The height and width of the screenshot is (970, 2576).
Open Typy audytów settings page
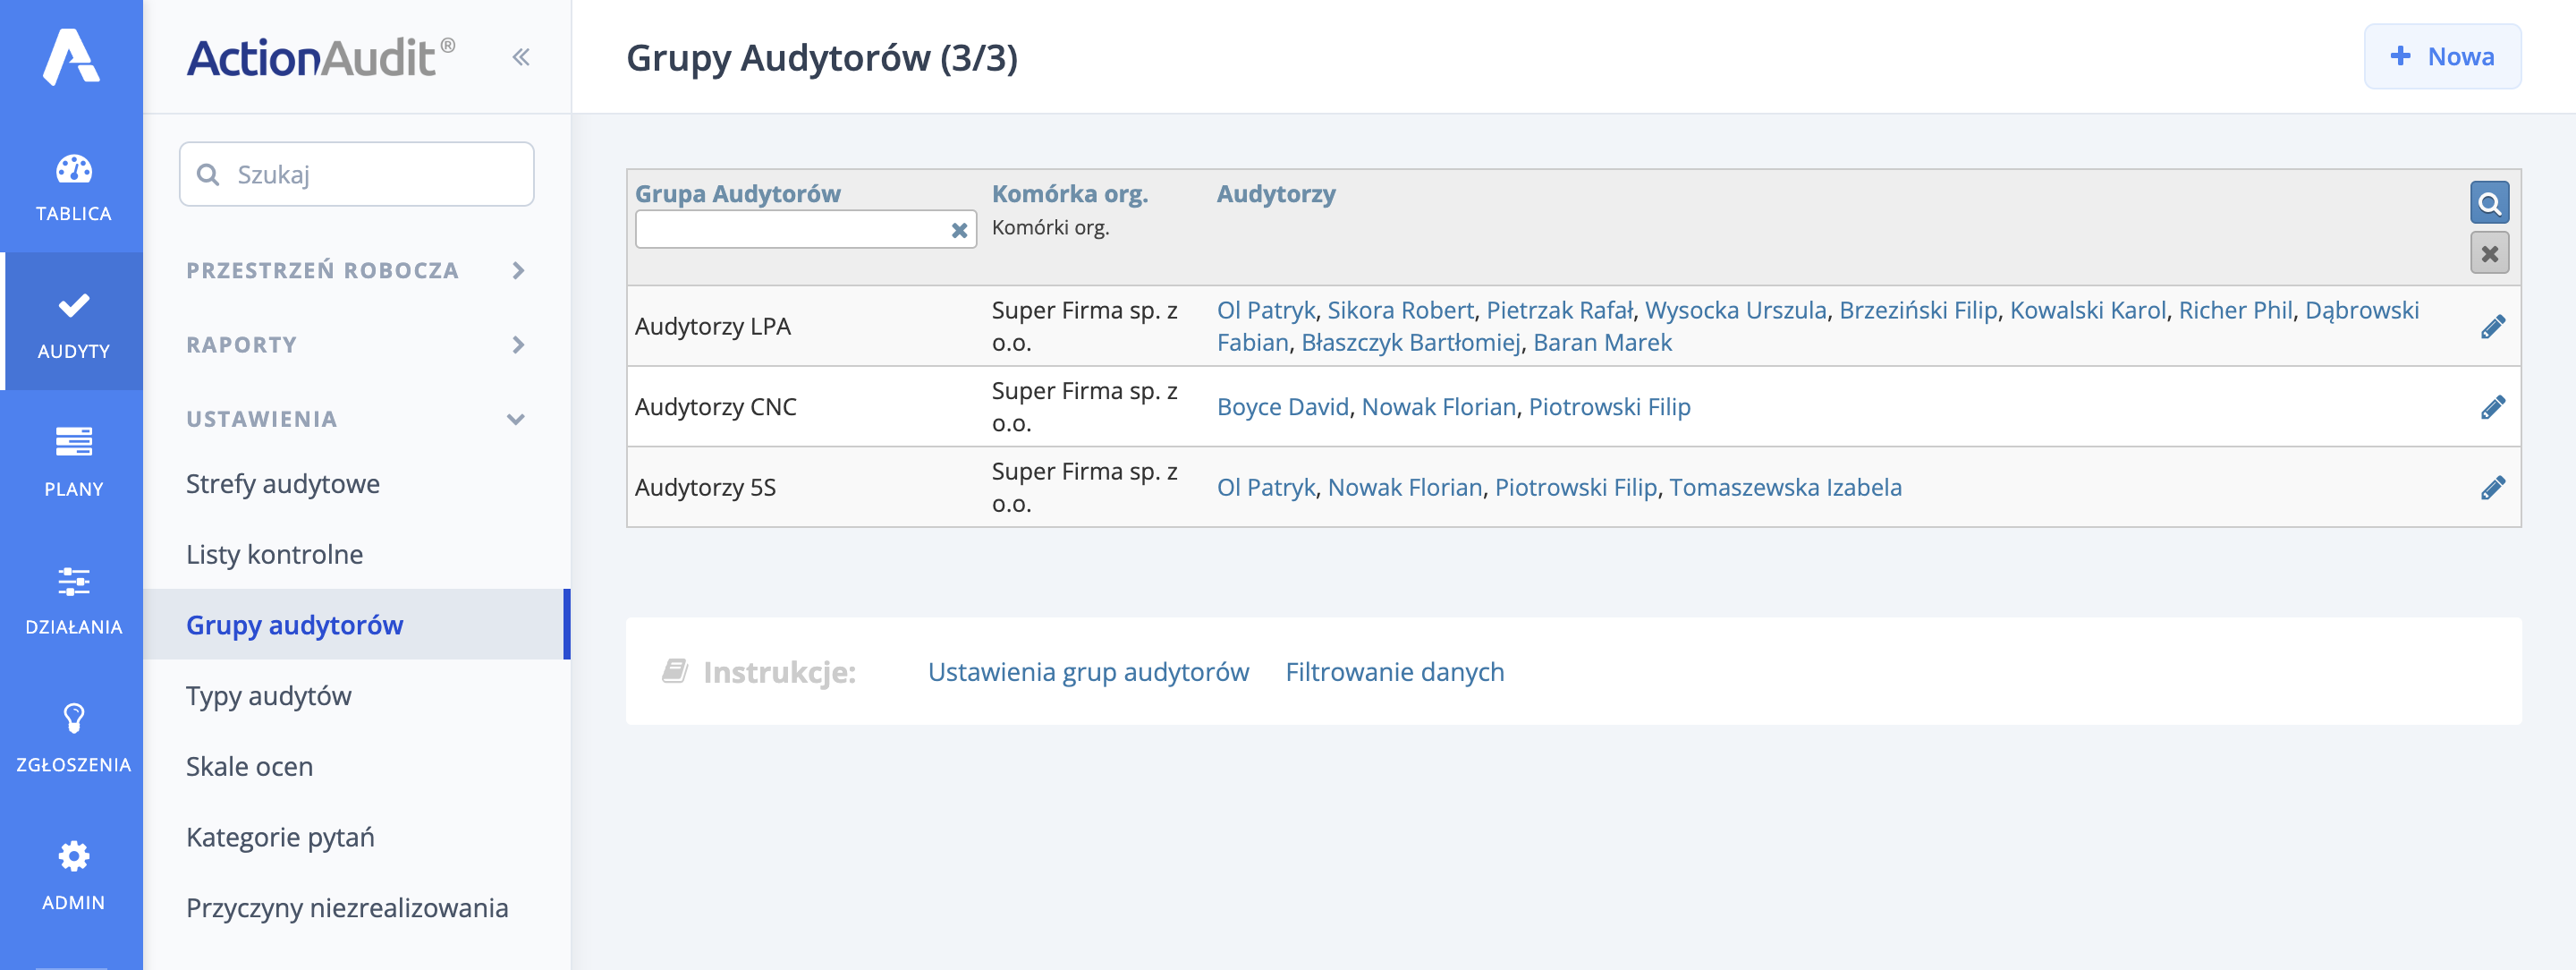tap(267, 695)
